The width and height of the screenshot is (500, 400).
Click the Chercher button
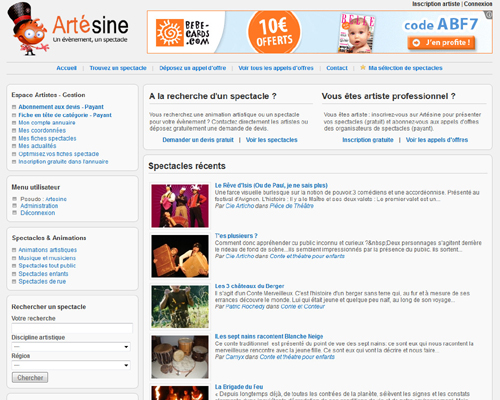click(30, 378)
